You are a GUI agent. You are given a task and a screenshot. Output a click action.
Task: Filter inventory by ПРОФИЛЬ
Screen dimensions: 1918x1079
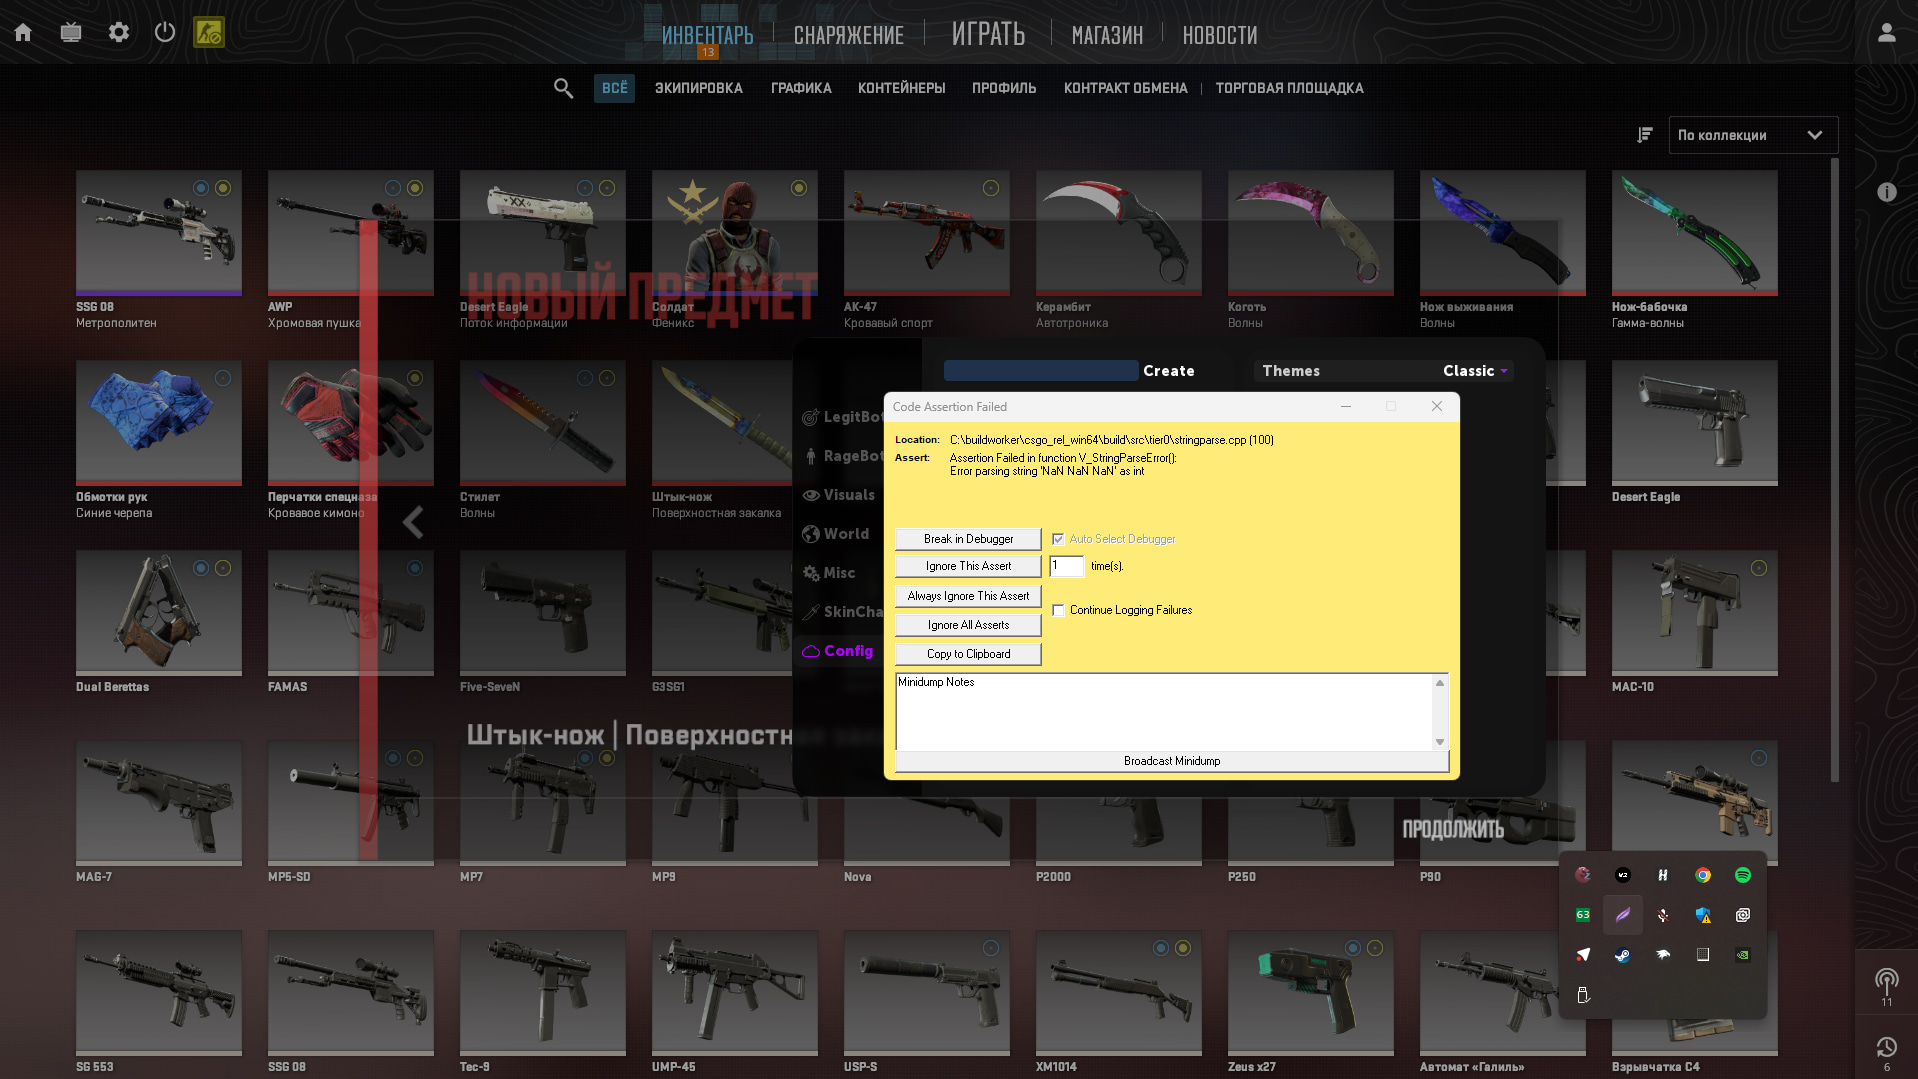(1004, 88)
